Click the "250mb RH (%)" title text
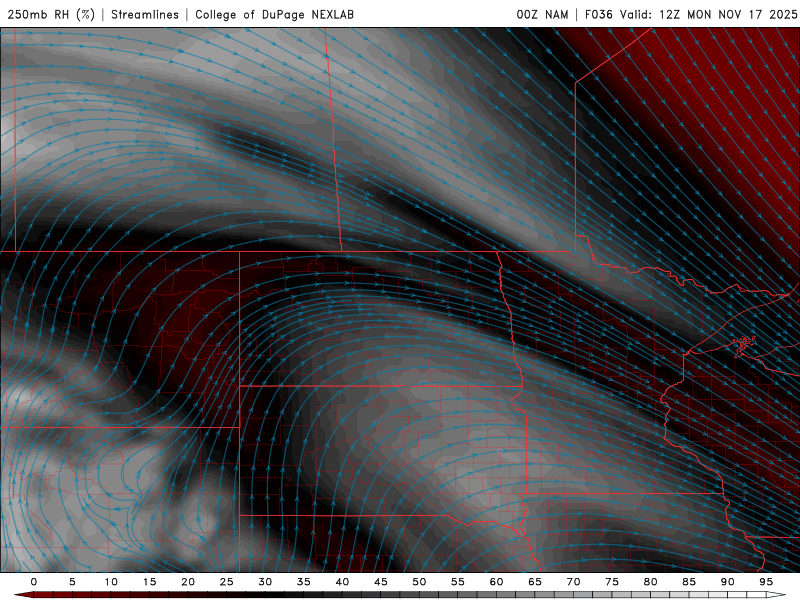The image size is (800, 600). 51,14
